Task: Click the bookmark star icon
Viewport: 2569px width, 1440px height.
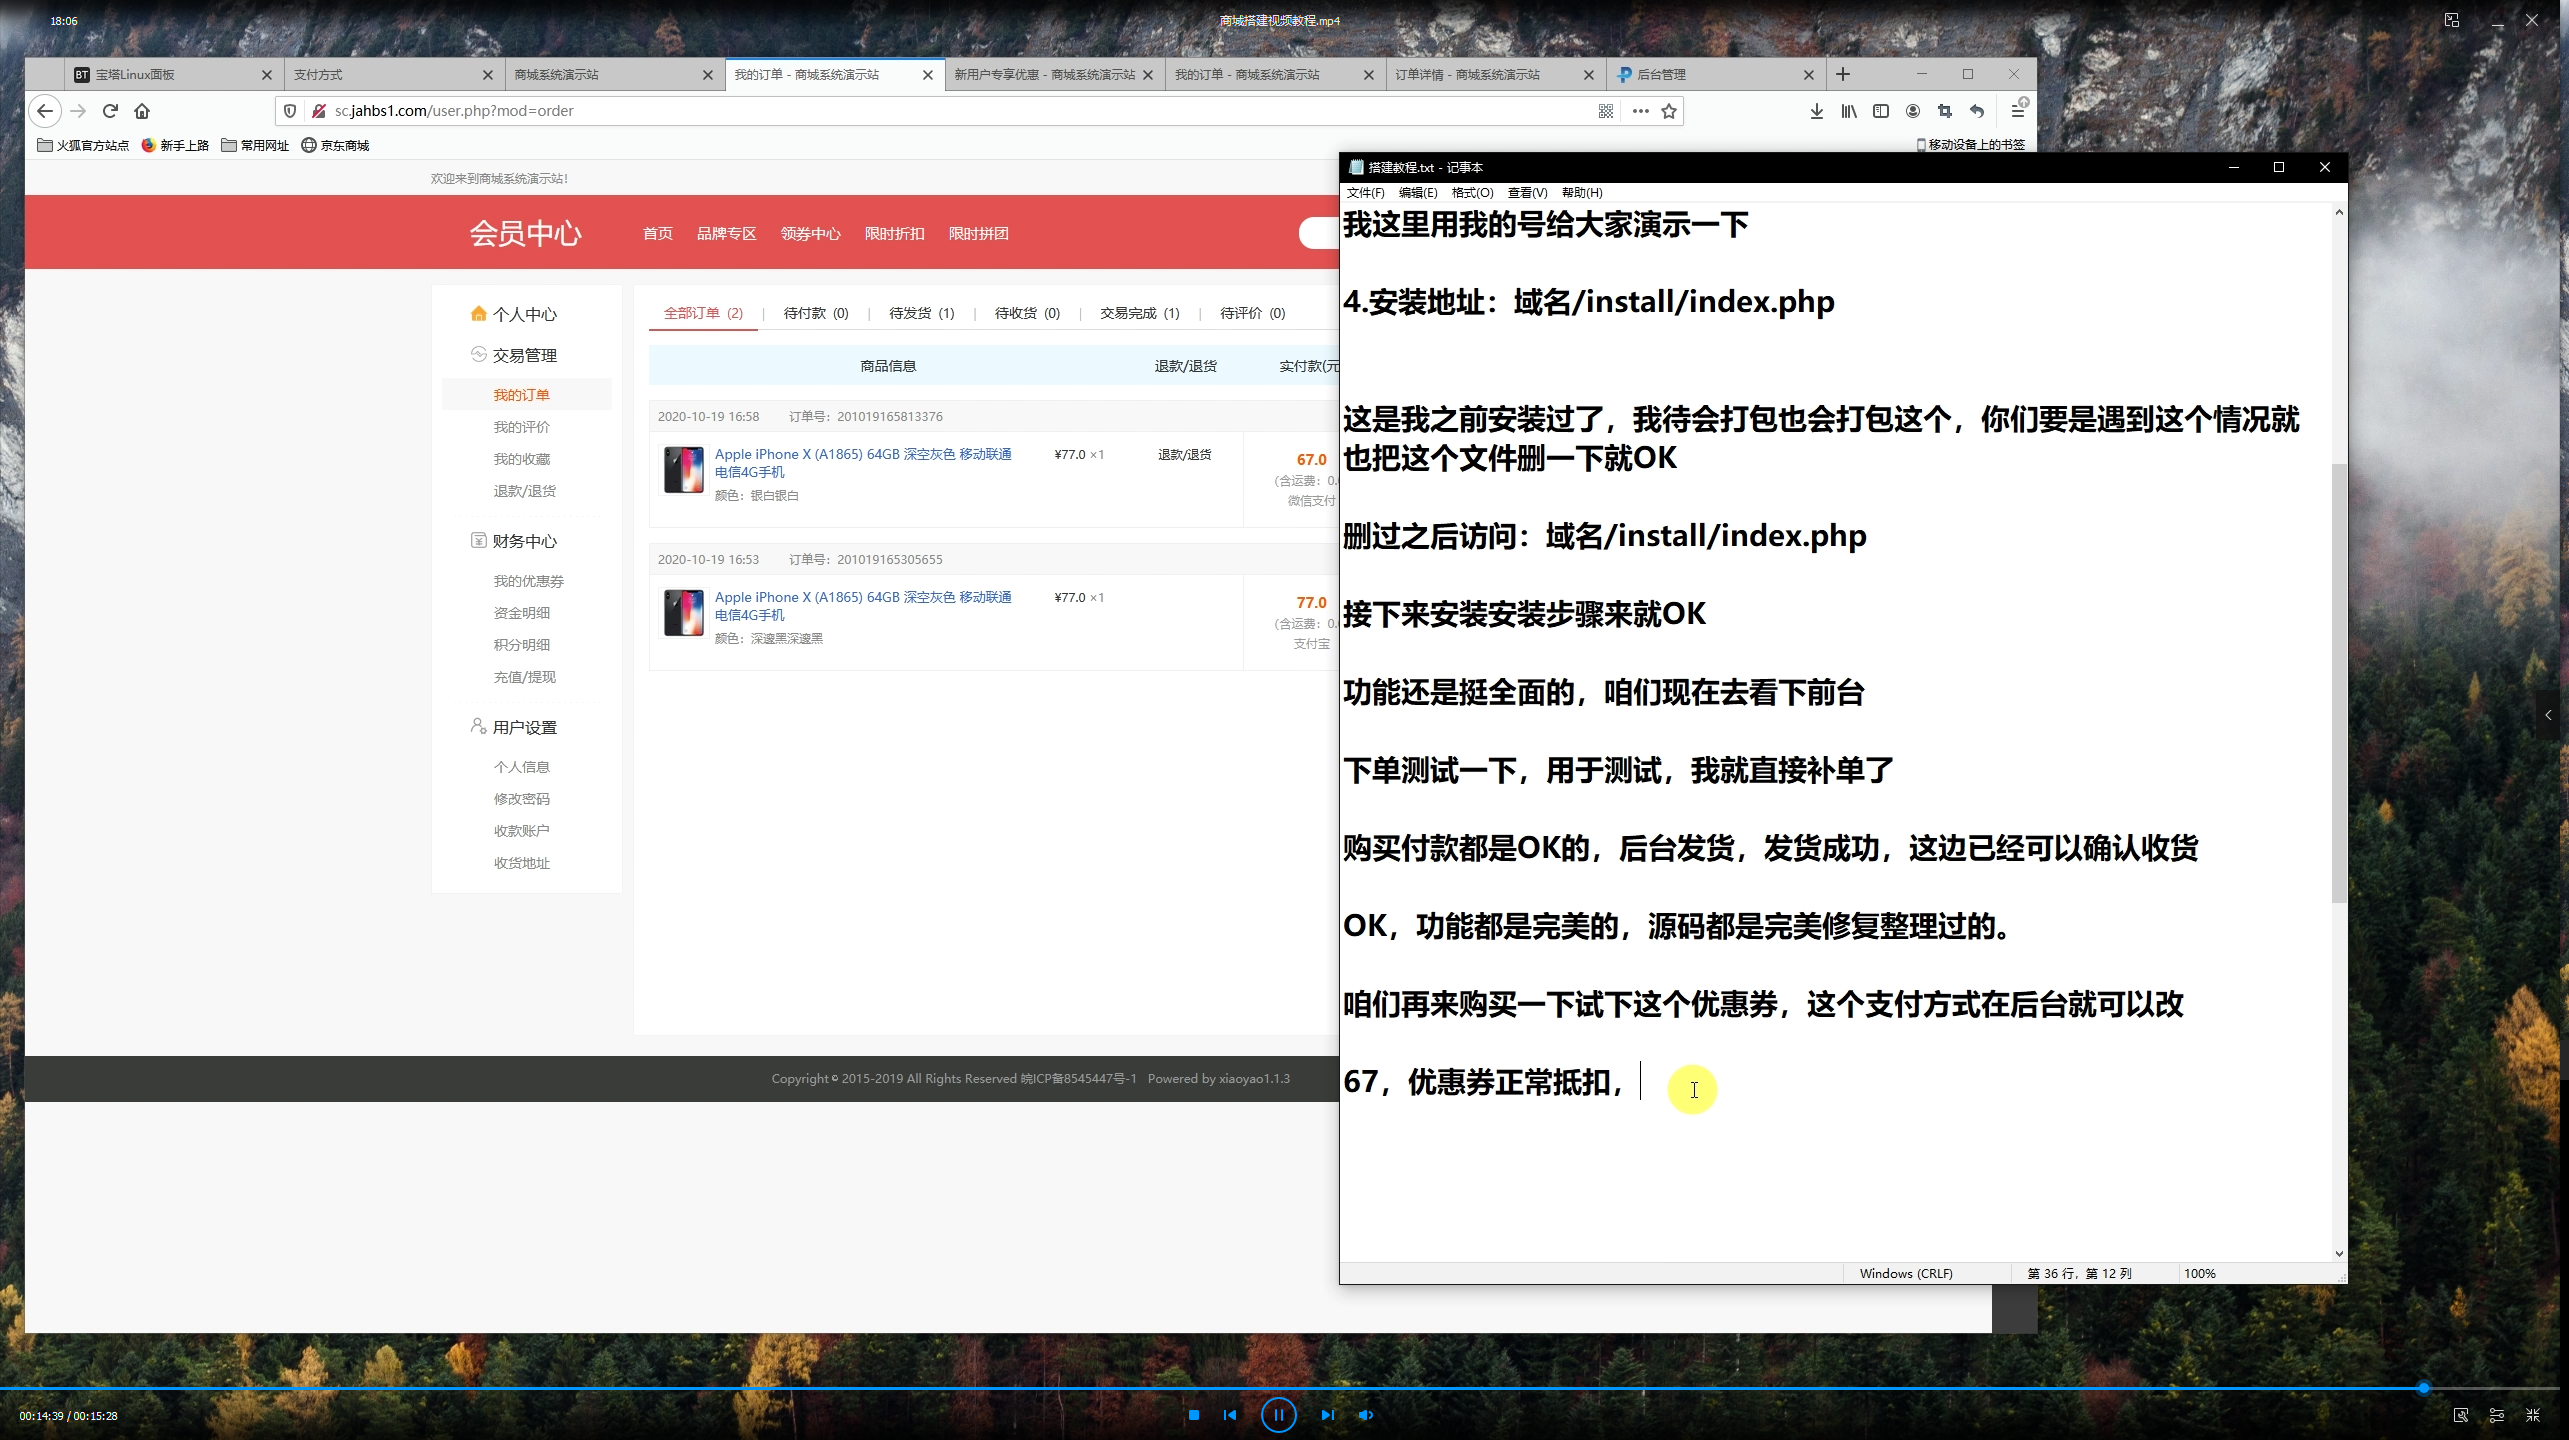Action: 1669,111
